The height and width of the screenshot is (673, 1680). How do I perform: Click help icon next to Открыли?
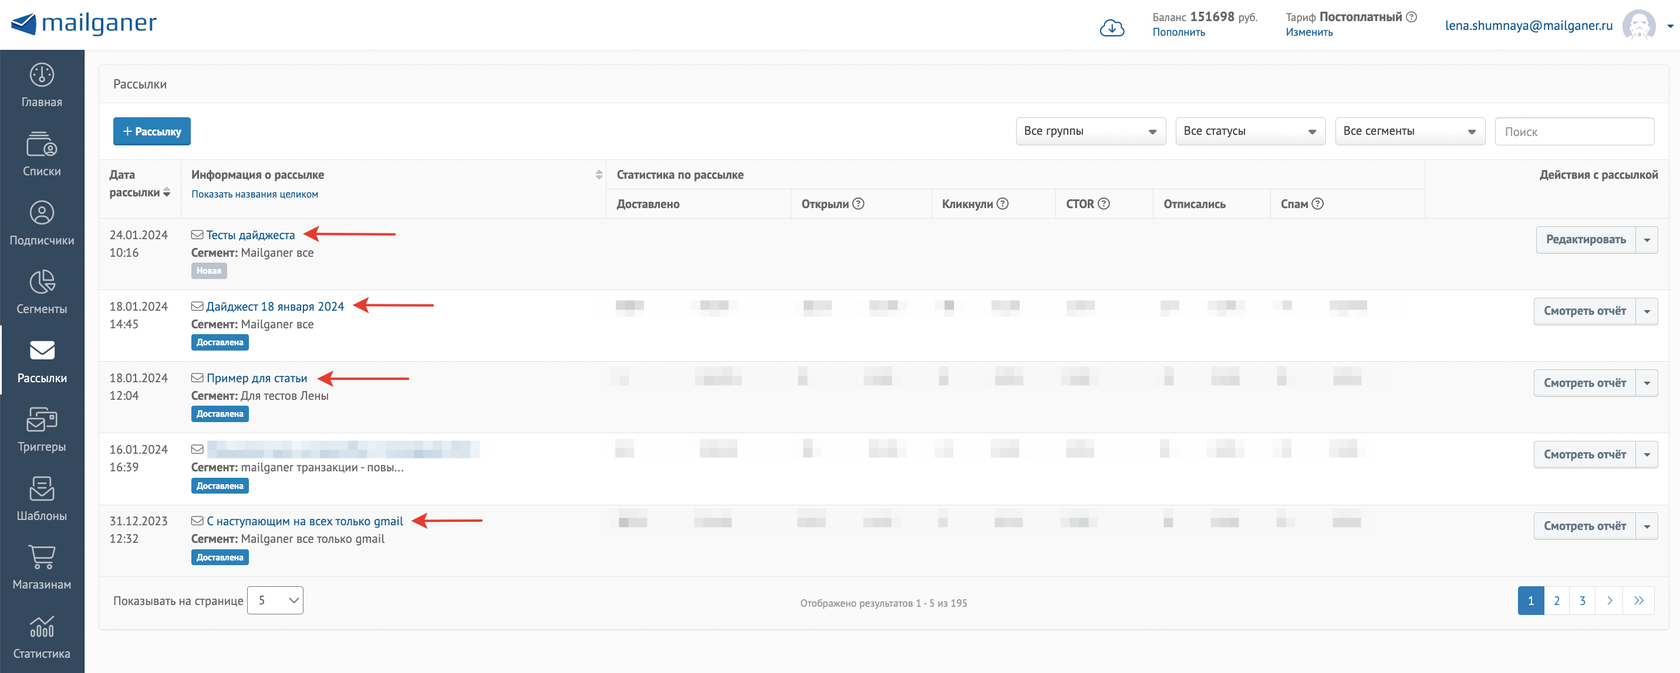[x=858, y=204]
